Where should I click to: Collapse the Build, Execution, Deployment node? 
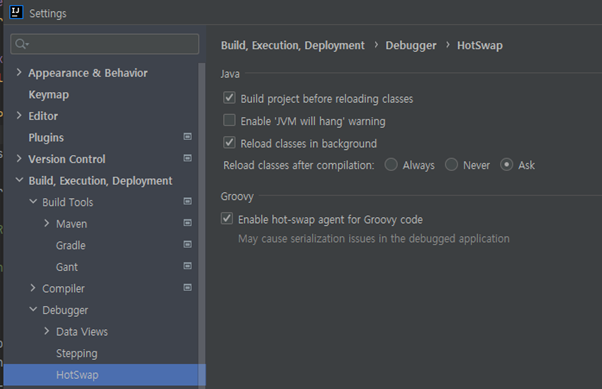point(19,180)
